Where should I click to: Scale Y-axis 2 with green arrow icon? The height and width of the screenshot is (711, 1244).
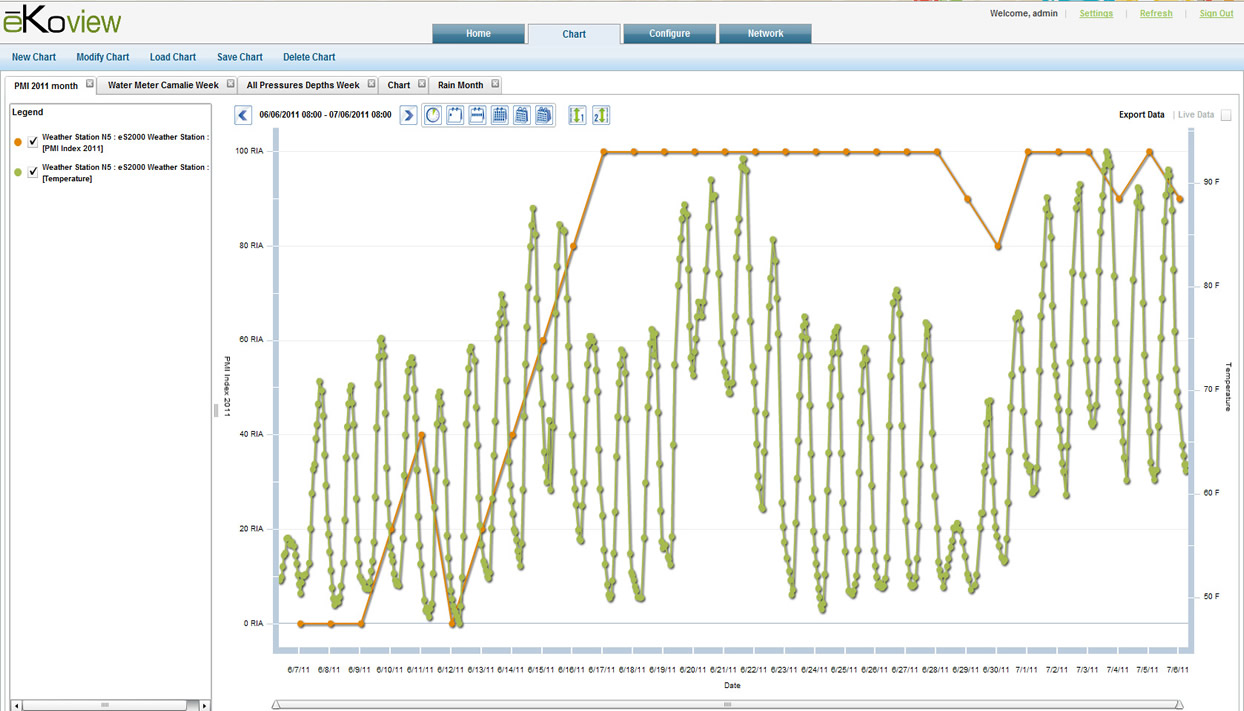point(600,115)
